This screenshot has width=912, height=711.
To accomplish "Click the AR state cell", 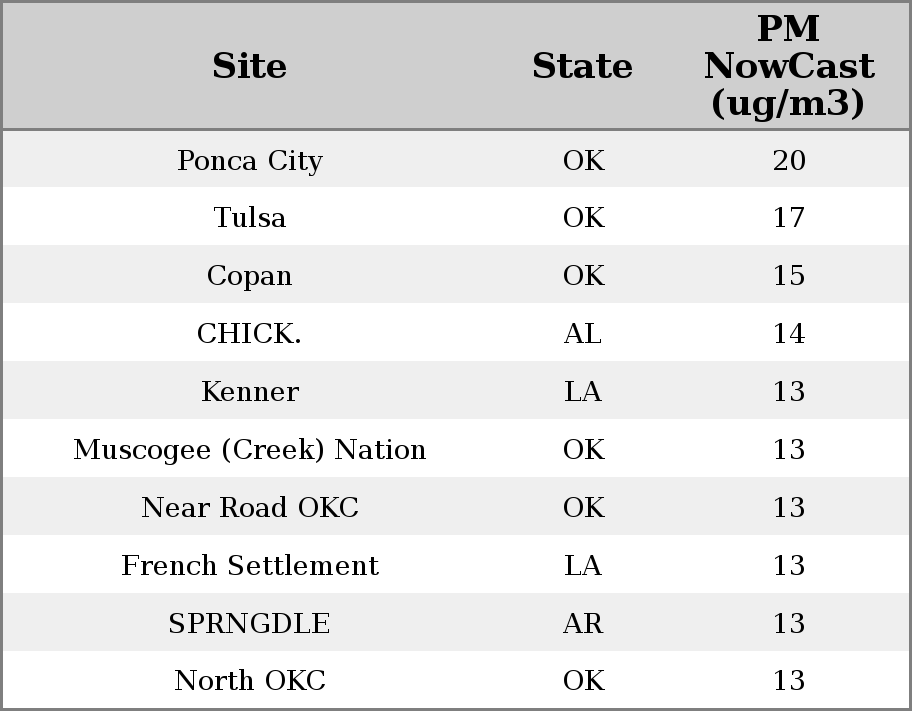I will [582, 624].
